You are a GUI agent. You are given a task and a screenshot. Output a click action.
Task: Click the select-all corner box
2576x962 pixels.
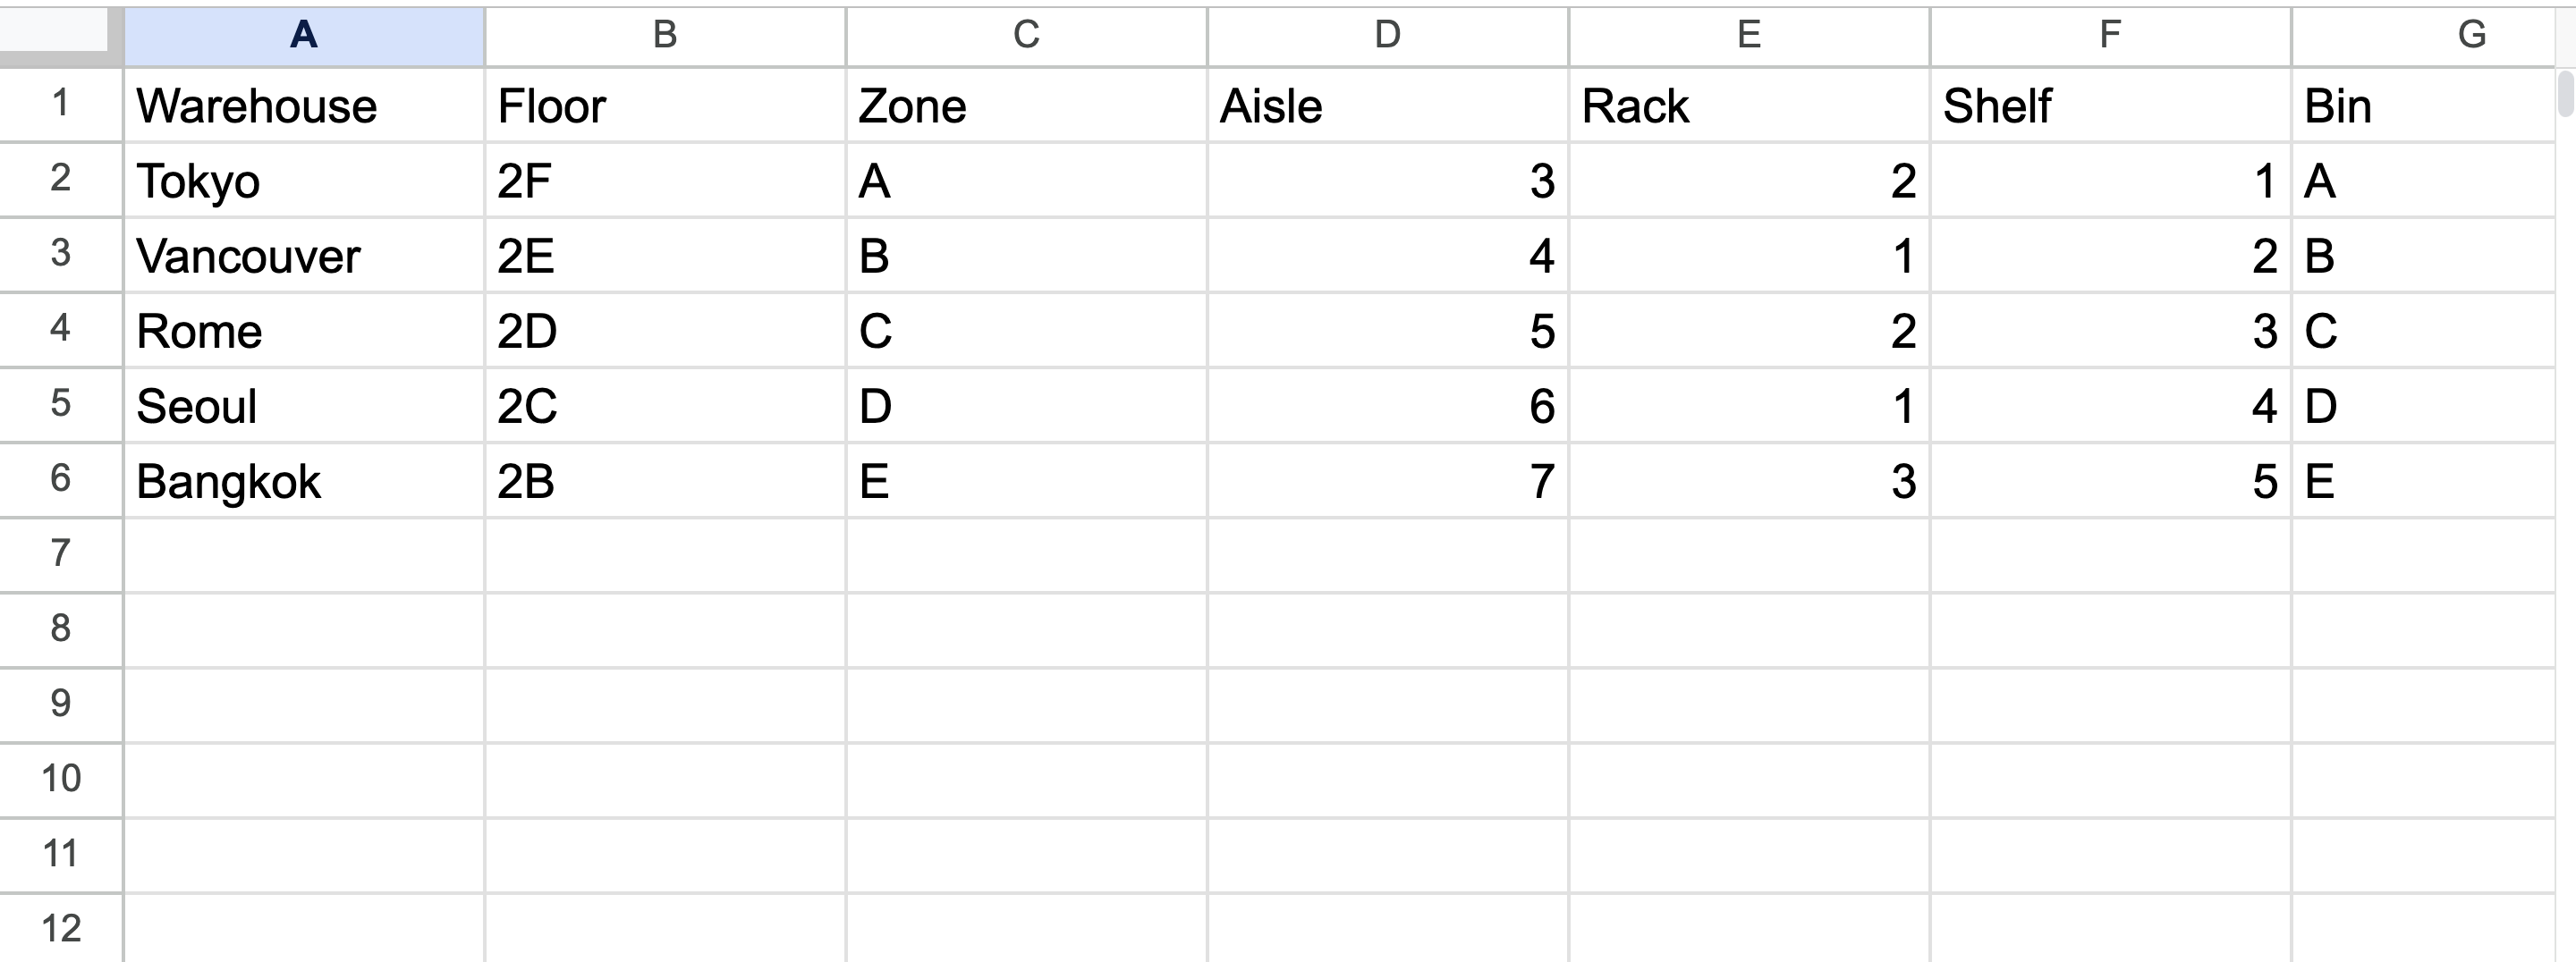click(60, 33)
